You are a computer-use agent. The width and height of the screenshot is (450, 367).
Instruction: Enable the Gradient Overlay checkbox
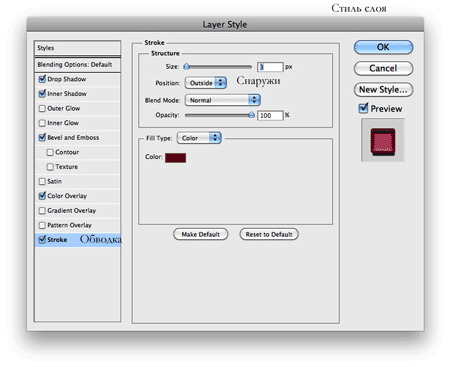(42, 211)
